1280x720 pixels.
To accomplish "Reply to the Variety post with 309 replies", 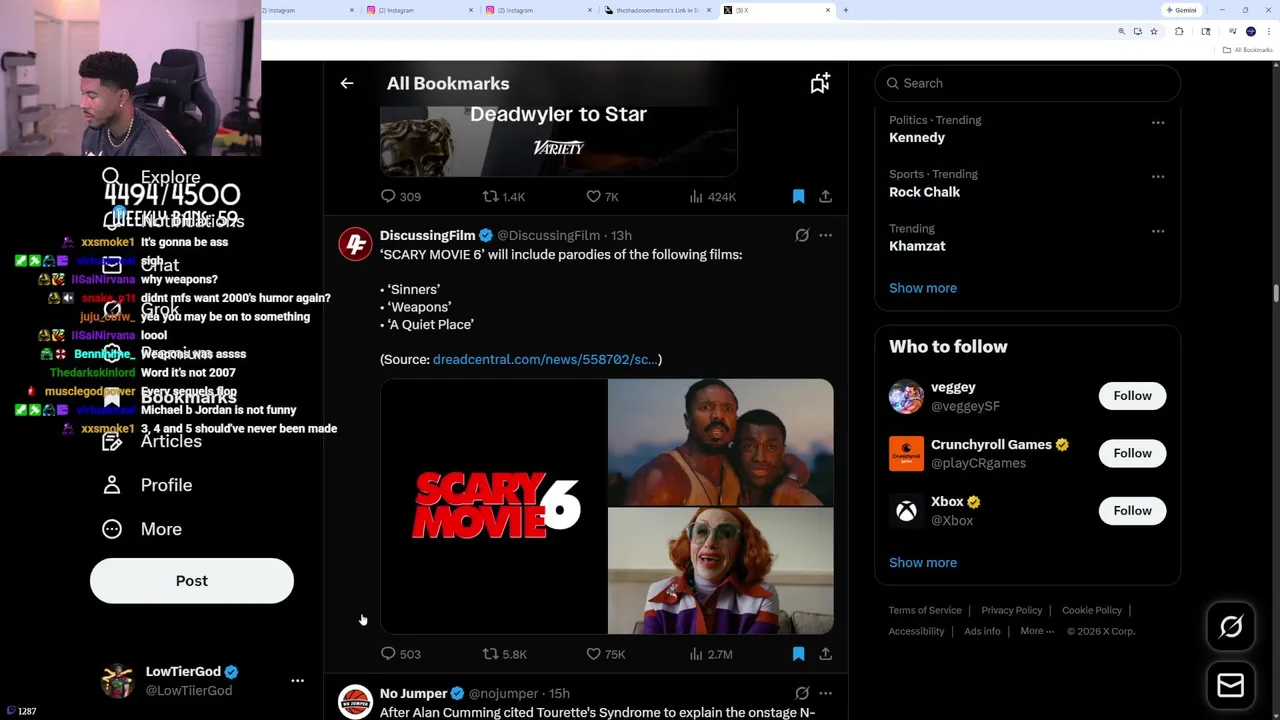I will [401, 196].
